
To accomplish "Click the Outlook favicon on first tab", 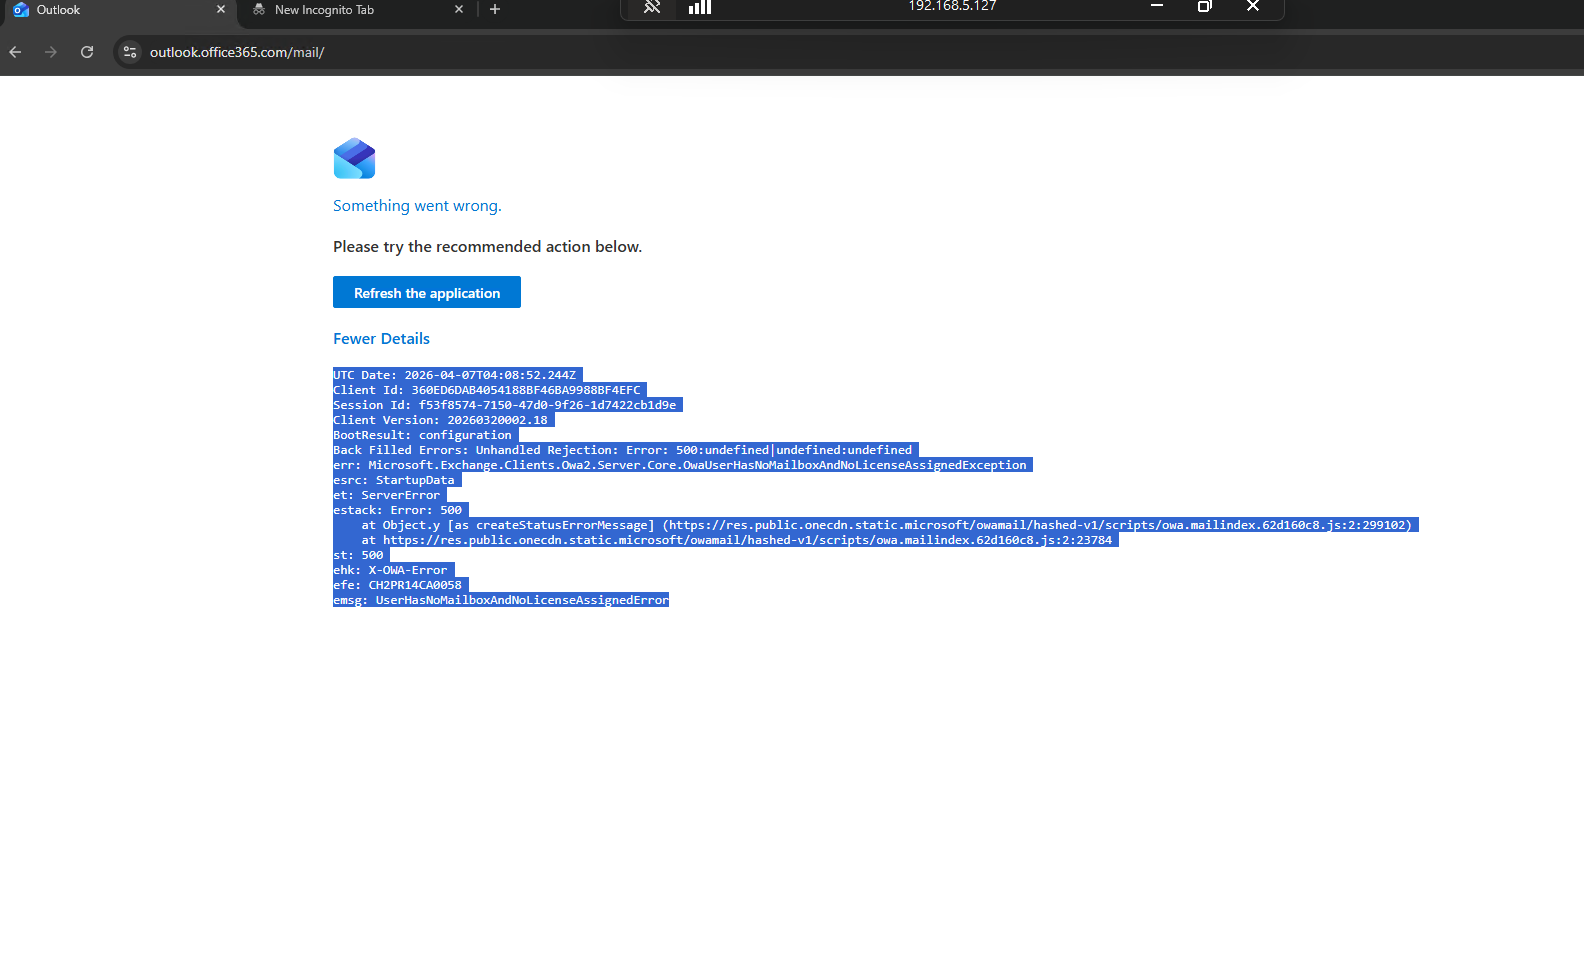I will 21,10.
